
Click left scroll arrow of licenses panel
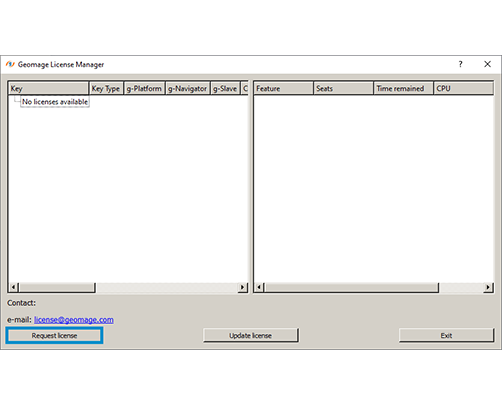pos(13,287)
